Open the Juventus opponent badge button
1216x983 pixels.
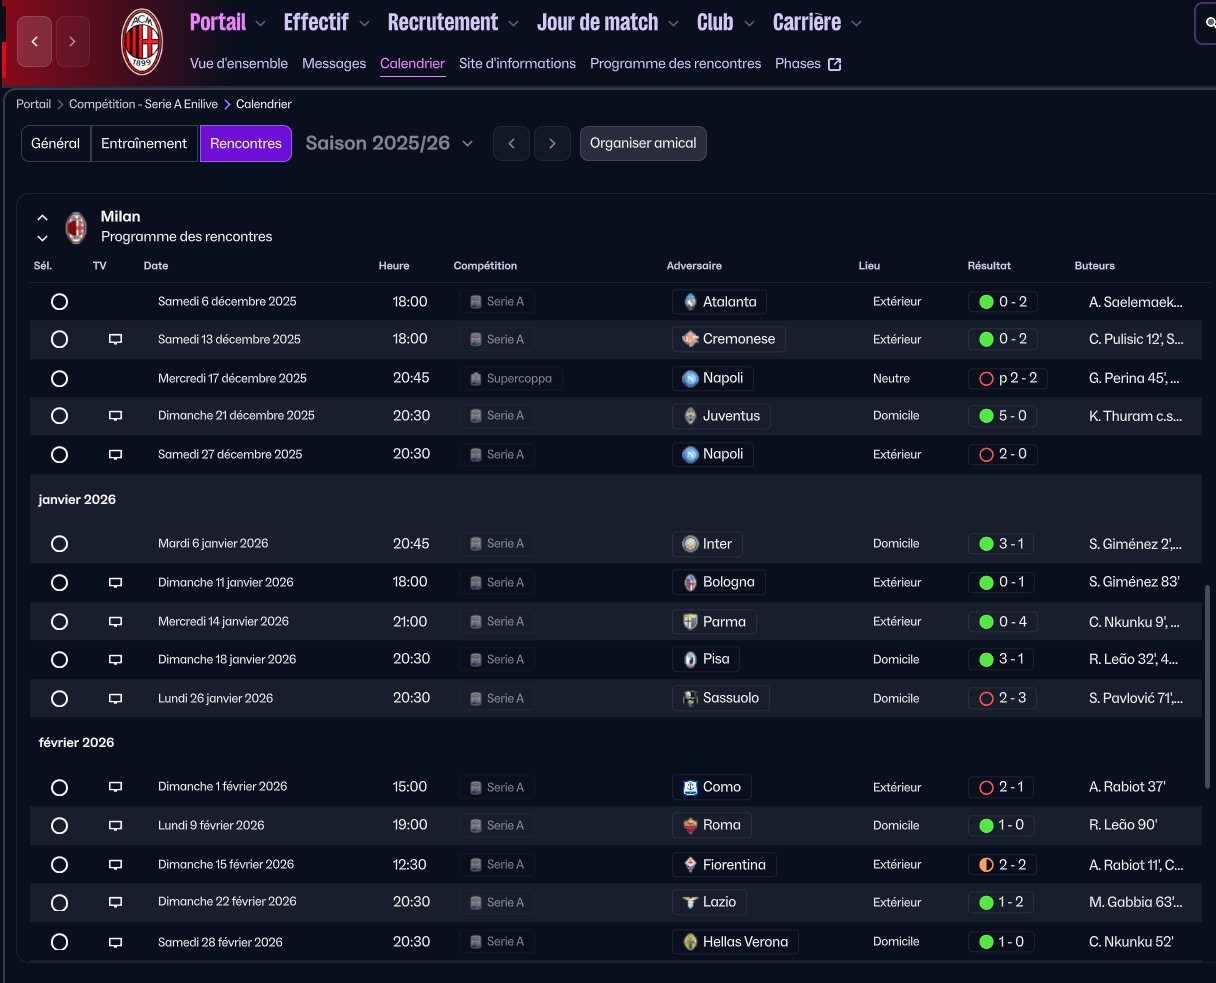[721, 416]
